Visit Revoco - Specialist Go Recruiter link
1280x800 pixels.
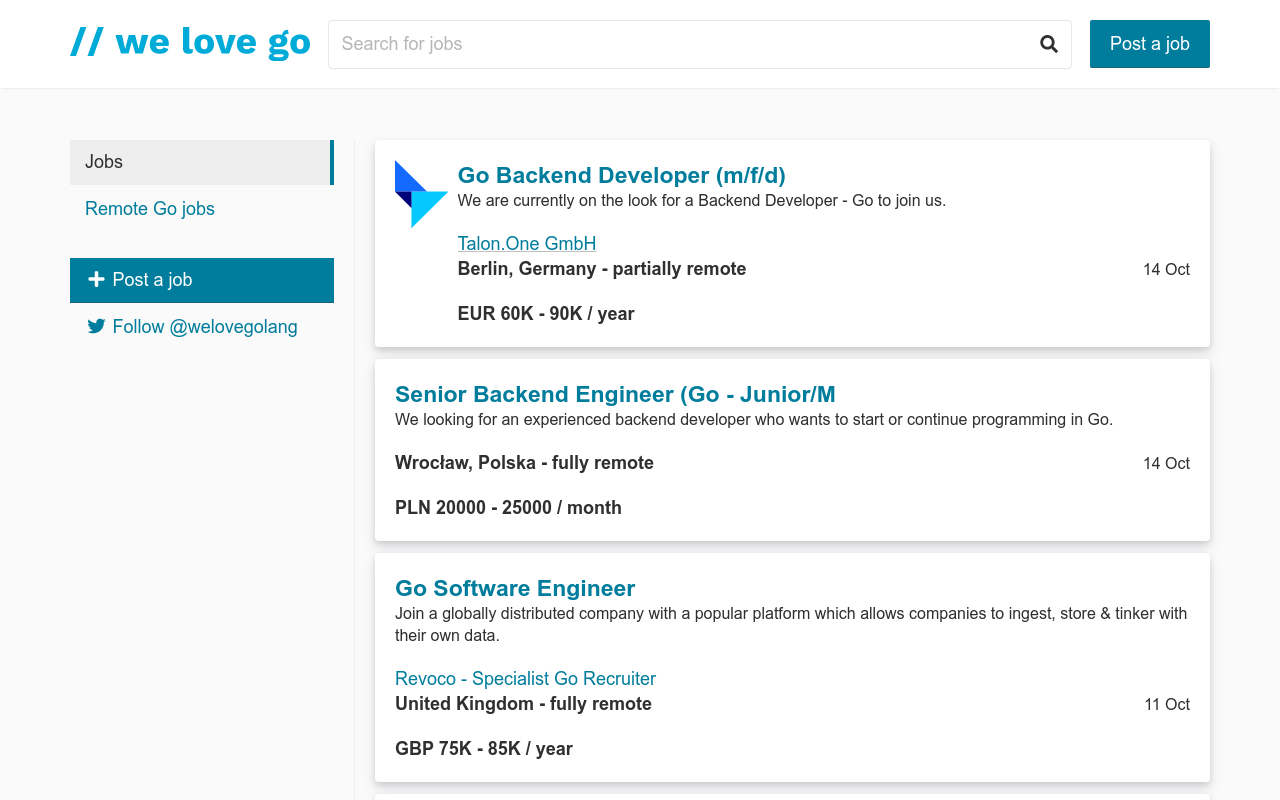point(525,679)
